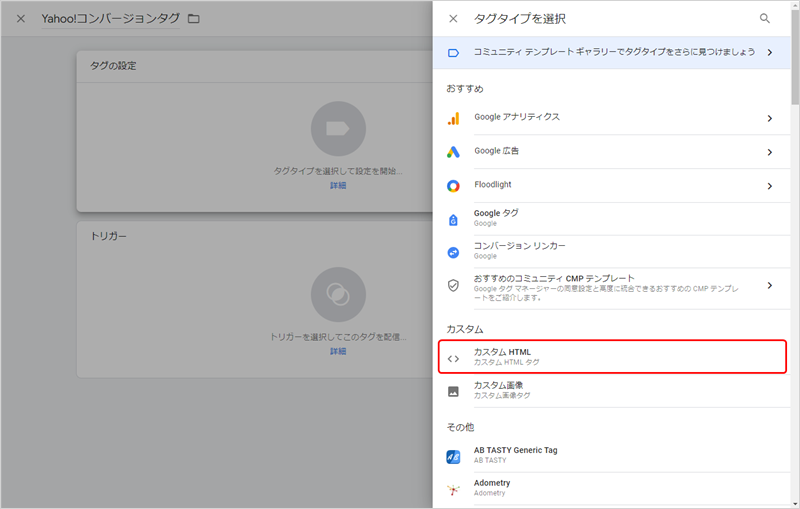Screen dimensions: 800x509
Task: Click the タグタイプを選択して設定を開始 text
Action: tap(338, 171)
